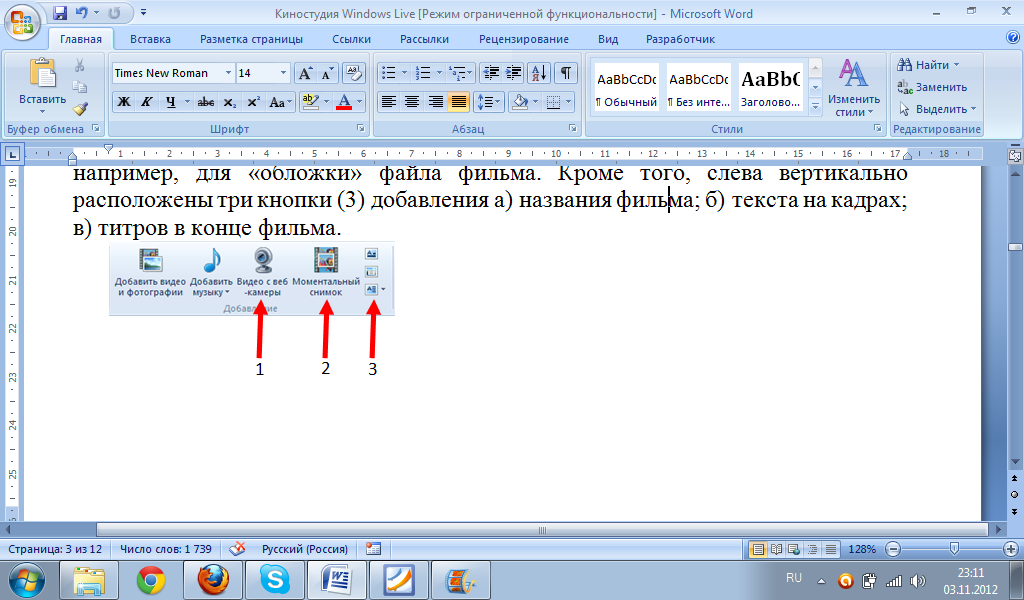Toggle paragraph marks display (¶)
The image size is (1024, 600).
[x=566, y=73]
